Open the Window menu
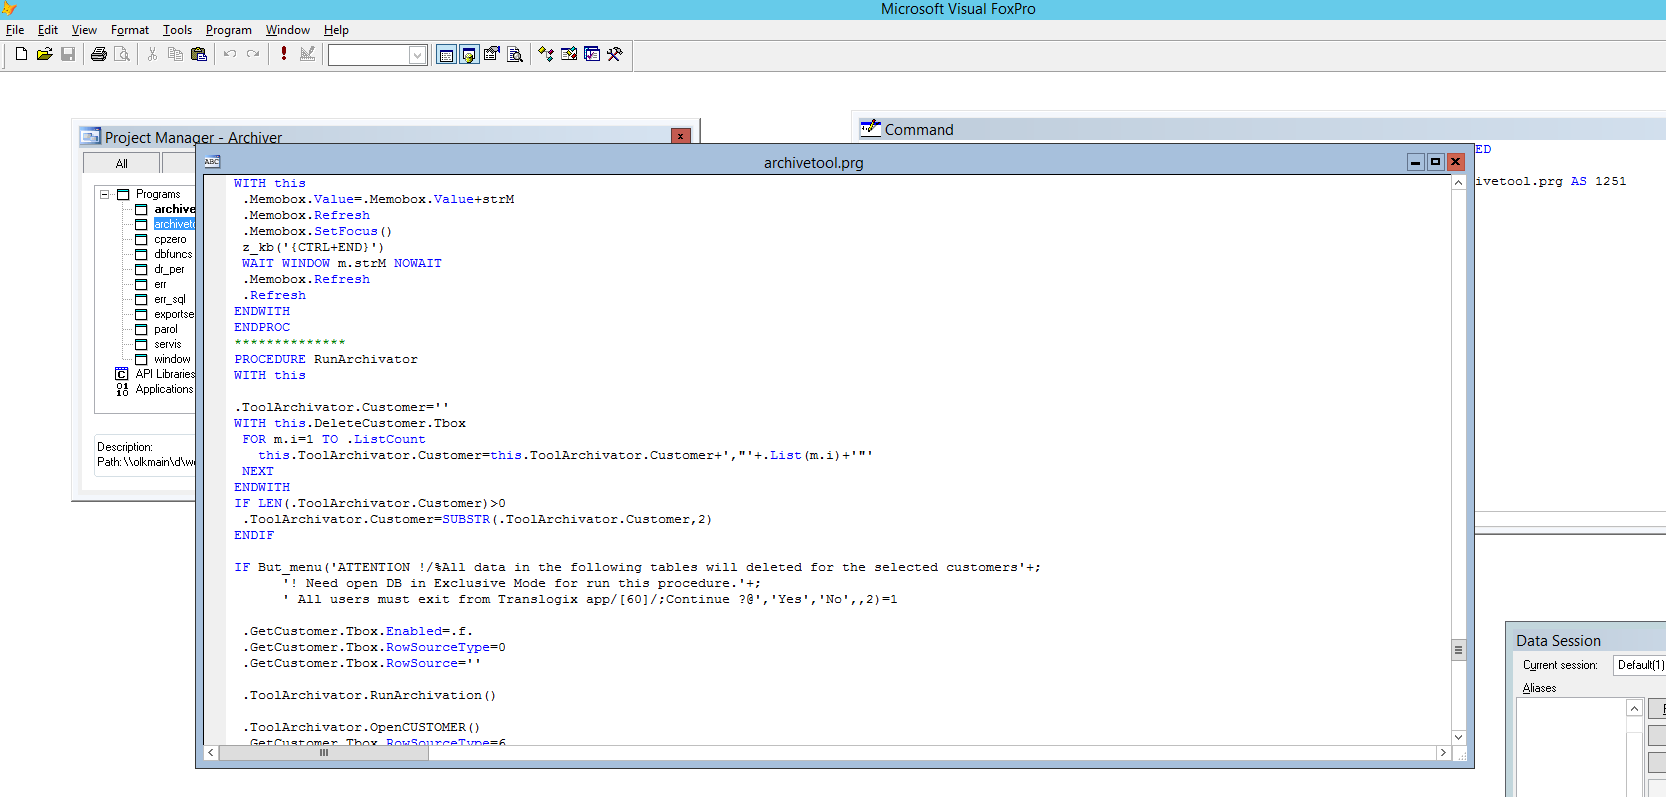Image resolution: width=1666 pixels, height=797 pixels. pyautogui.click(x=288, y=30)
